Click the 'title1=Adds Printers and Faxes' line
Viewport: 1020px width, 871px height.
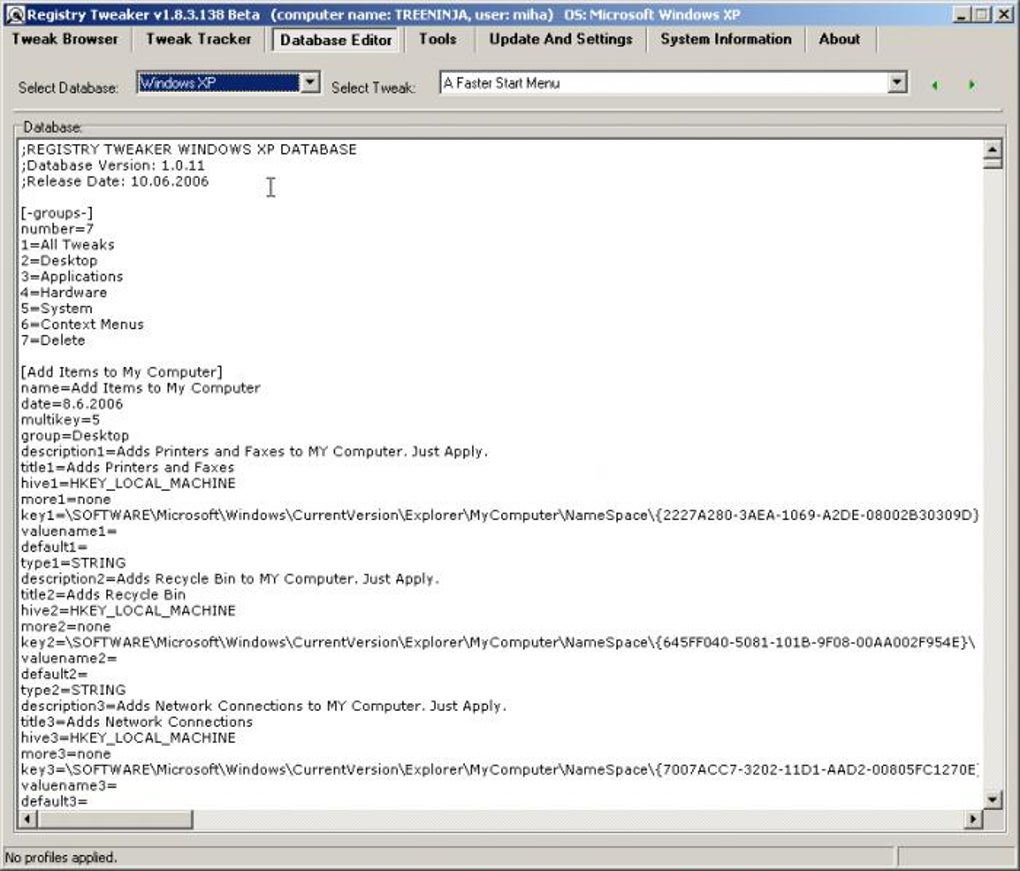click(128, 467)
